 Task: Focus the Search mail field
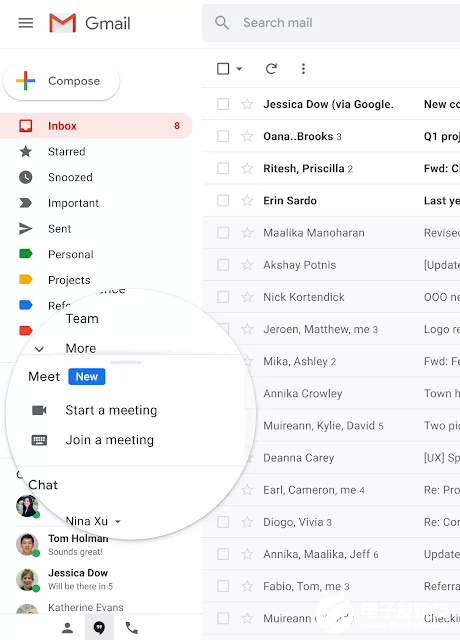(x=331, y=23)
